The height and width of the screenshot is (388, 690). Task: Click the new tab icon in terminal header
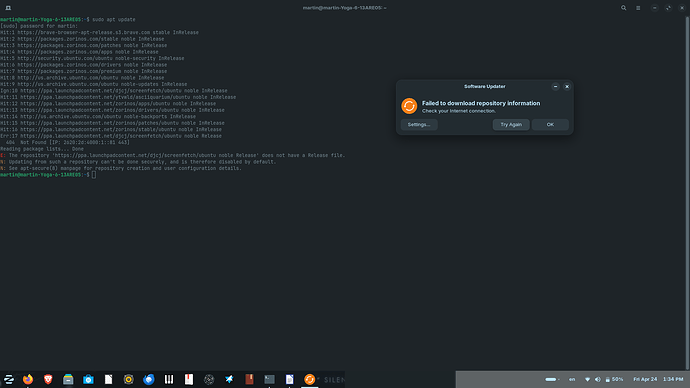[x=8, y=8]
